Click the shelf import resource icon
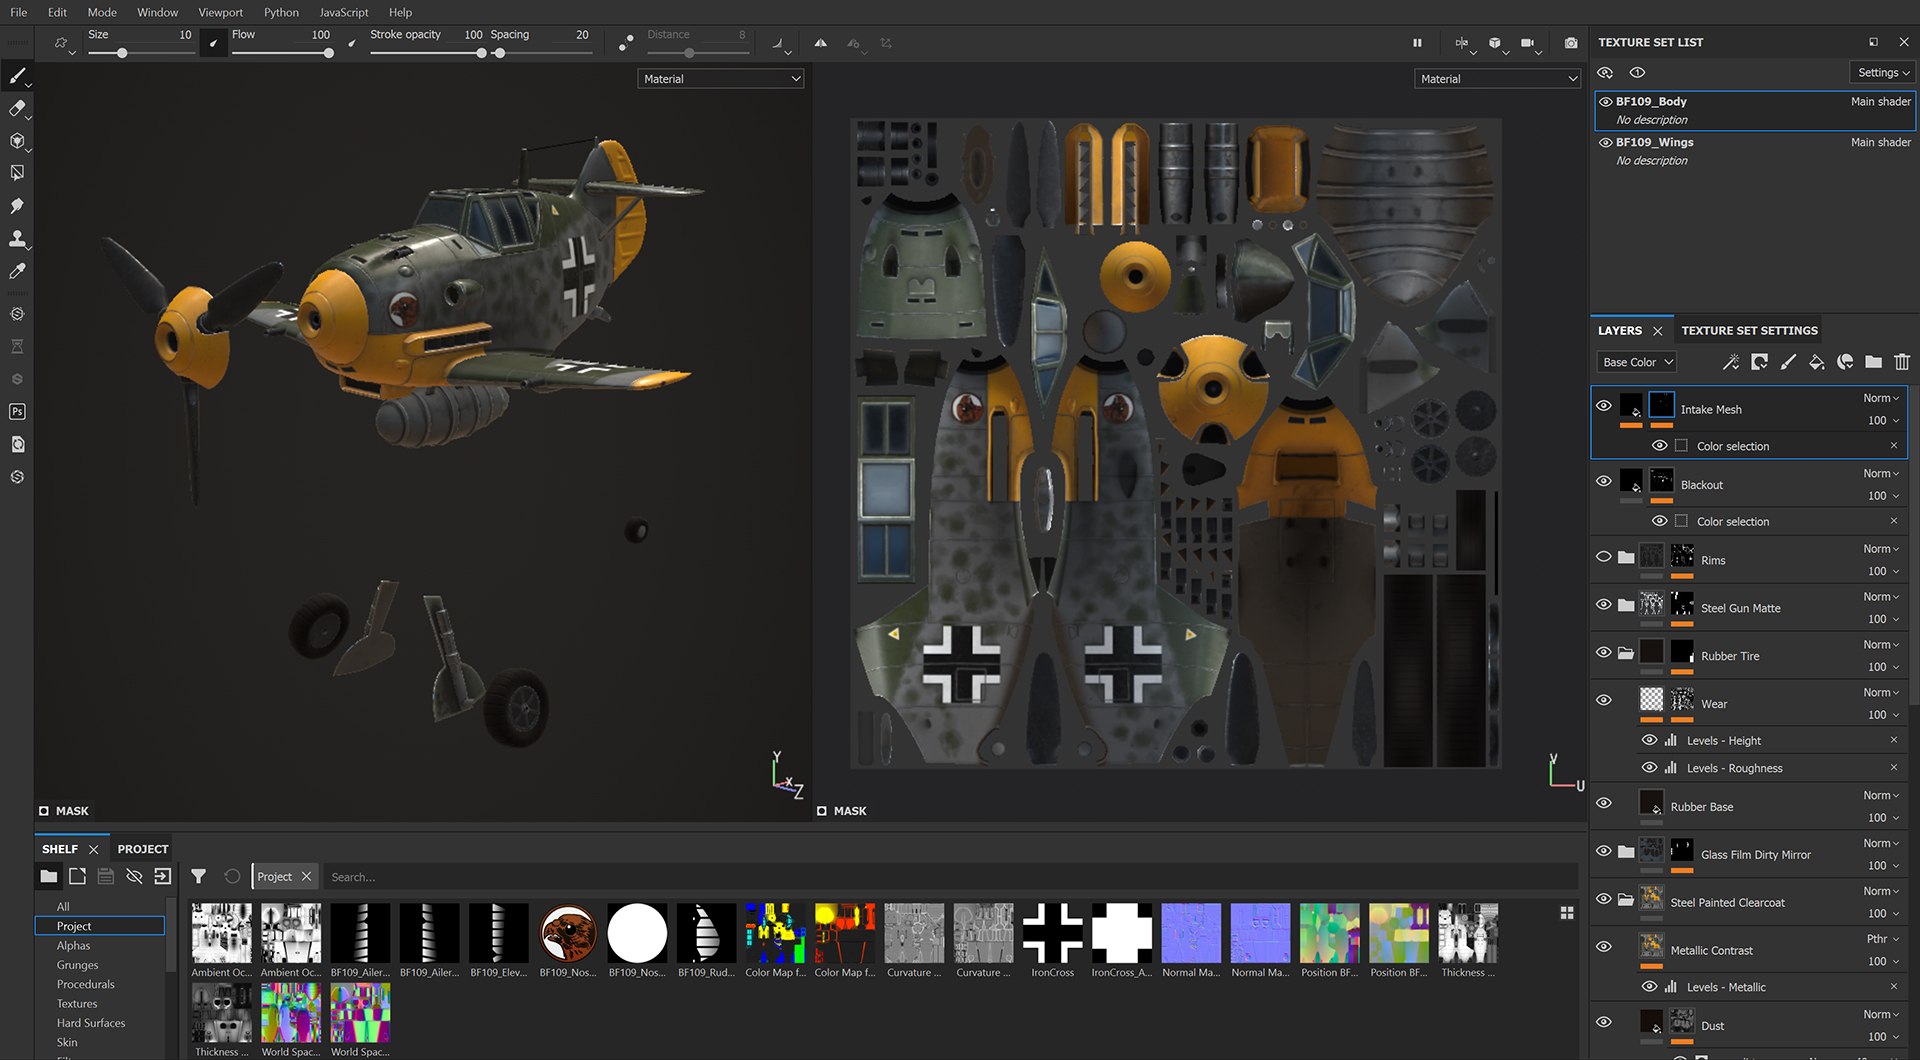This screenshot has width=1920, height=1060. pyautogui.click(x=163, y=876)
